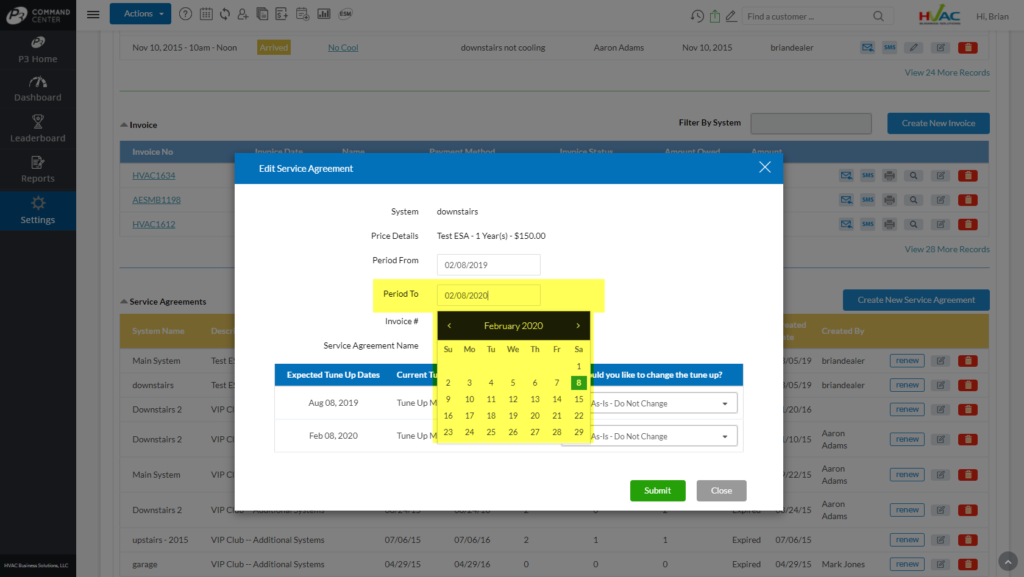Image resolution: width=1024 pixels, height=577 pixels.
Task: Submit the Edit Service Agreement form
Action: coord(657,490)
